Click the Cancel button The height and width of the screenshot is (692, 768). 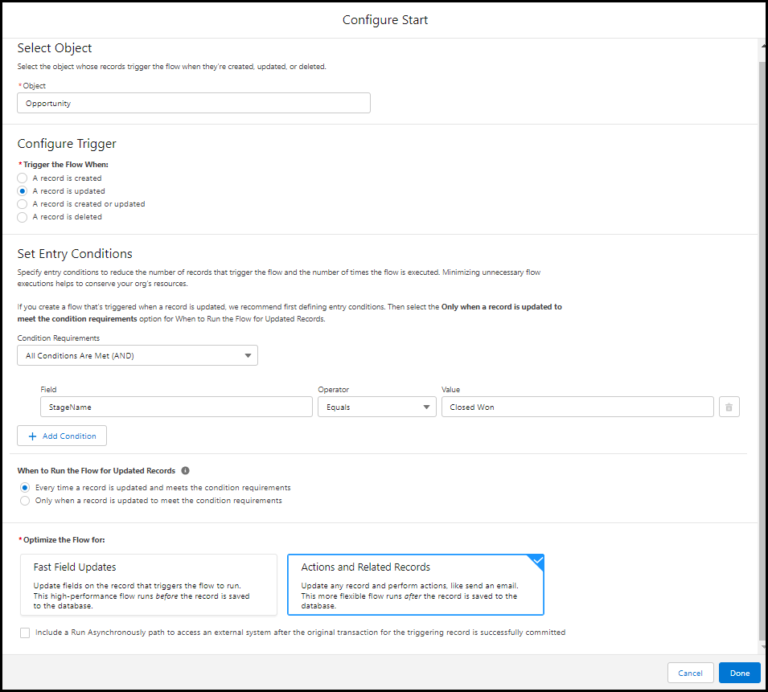pyautogui.click(x=690, y=673)
